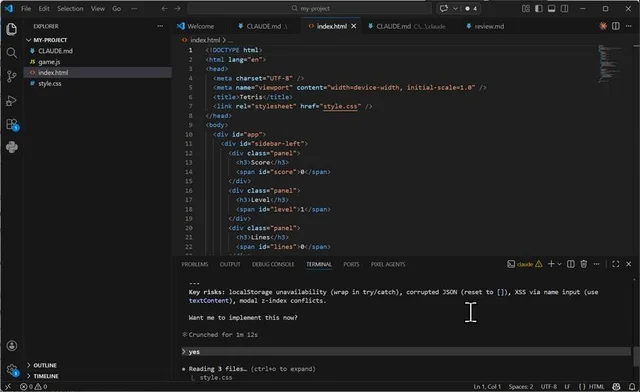Image resolution: width=640 pixels, height=392 pixels.
Task: Open the Selection menu
Action: 70,9
